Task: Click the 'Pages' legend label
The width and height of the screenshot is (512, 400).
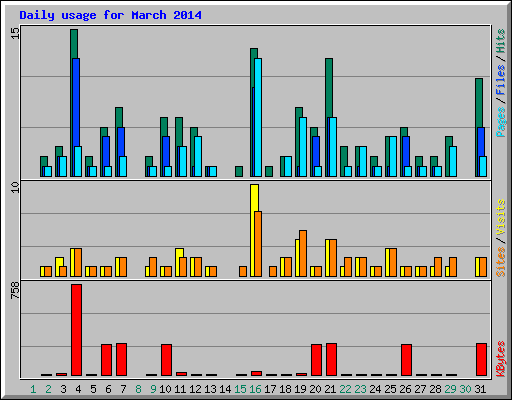Action: pyautogui.click(x=501, y=122)
